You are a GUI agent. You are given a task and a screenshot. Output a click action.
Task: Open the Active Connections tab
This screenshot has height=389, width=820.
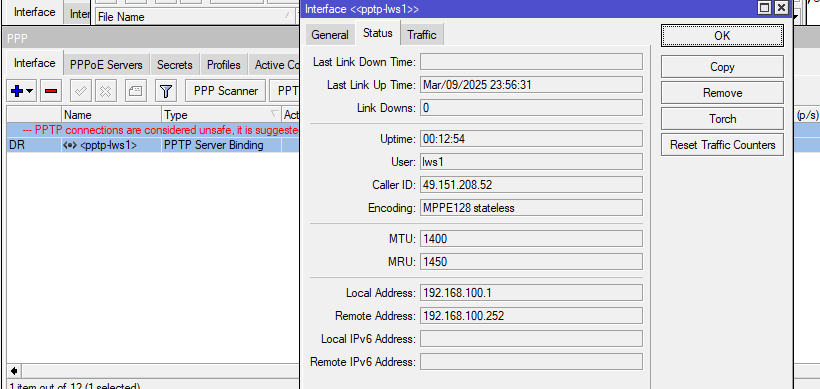pos(275,65)
